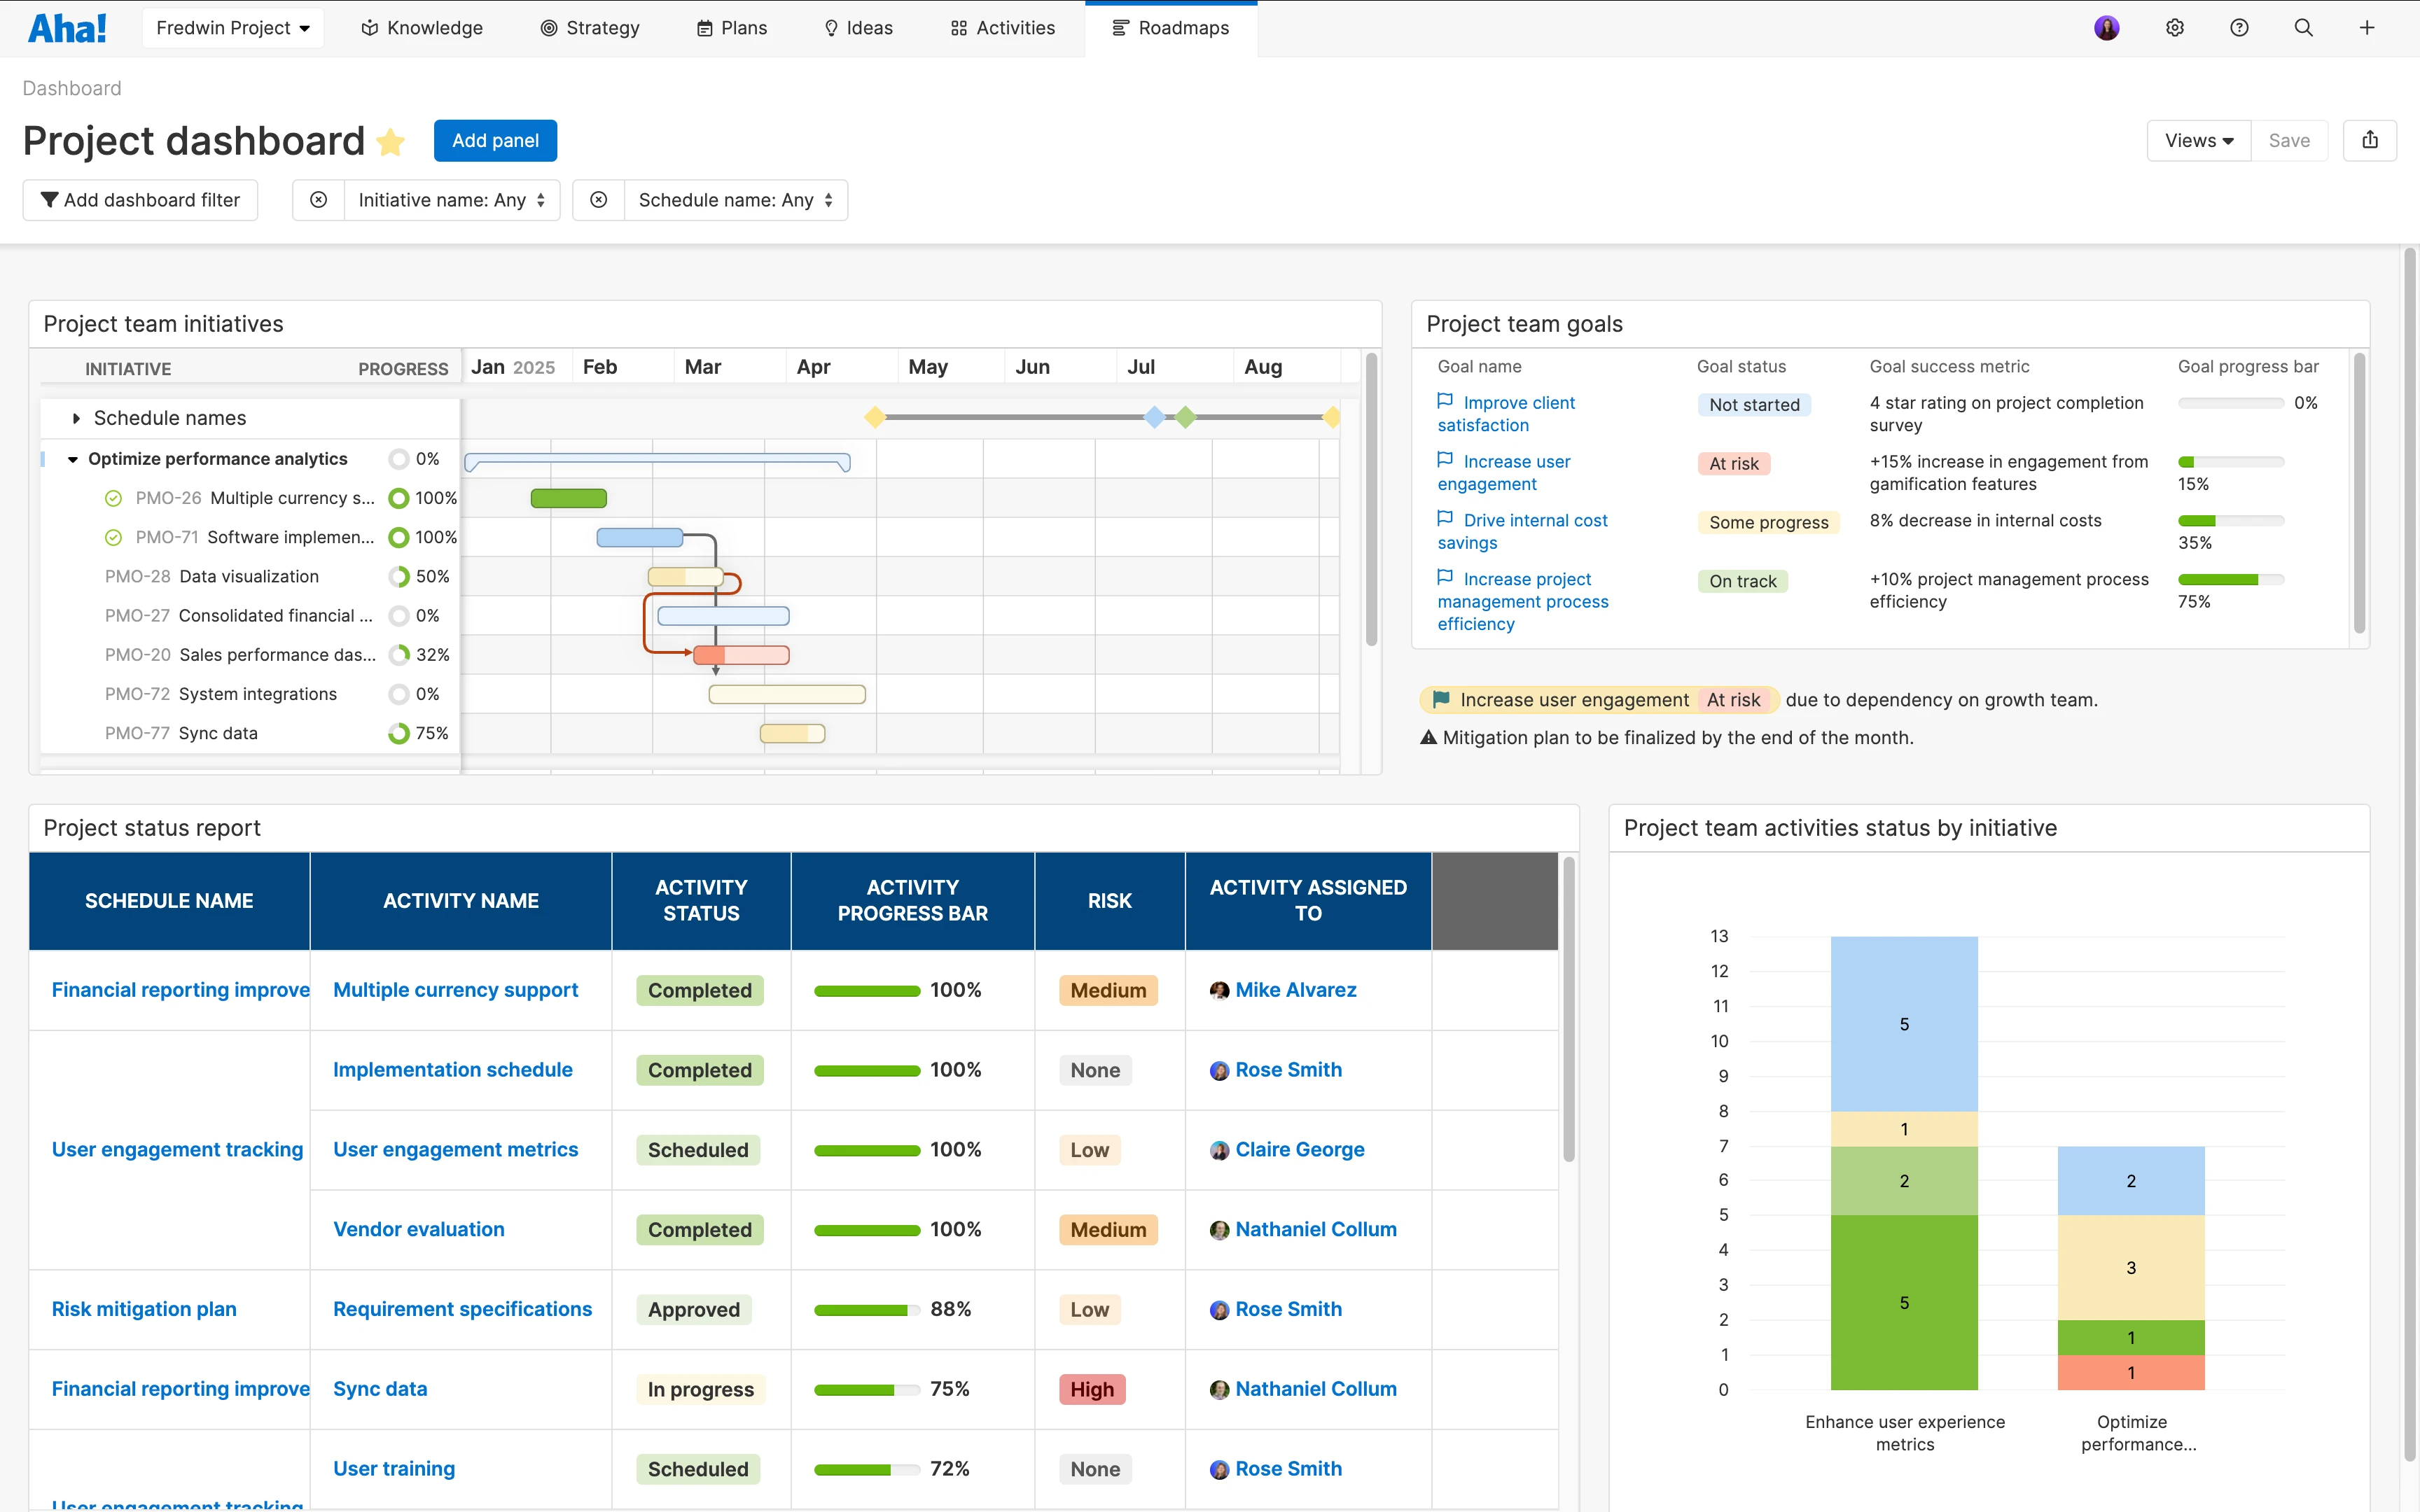Open global search
The width and height of the screenshot is (2420, 1512).
(x=2303, y=27)
